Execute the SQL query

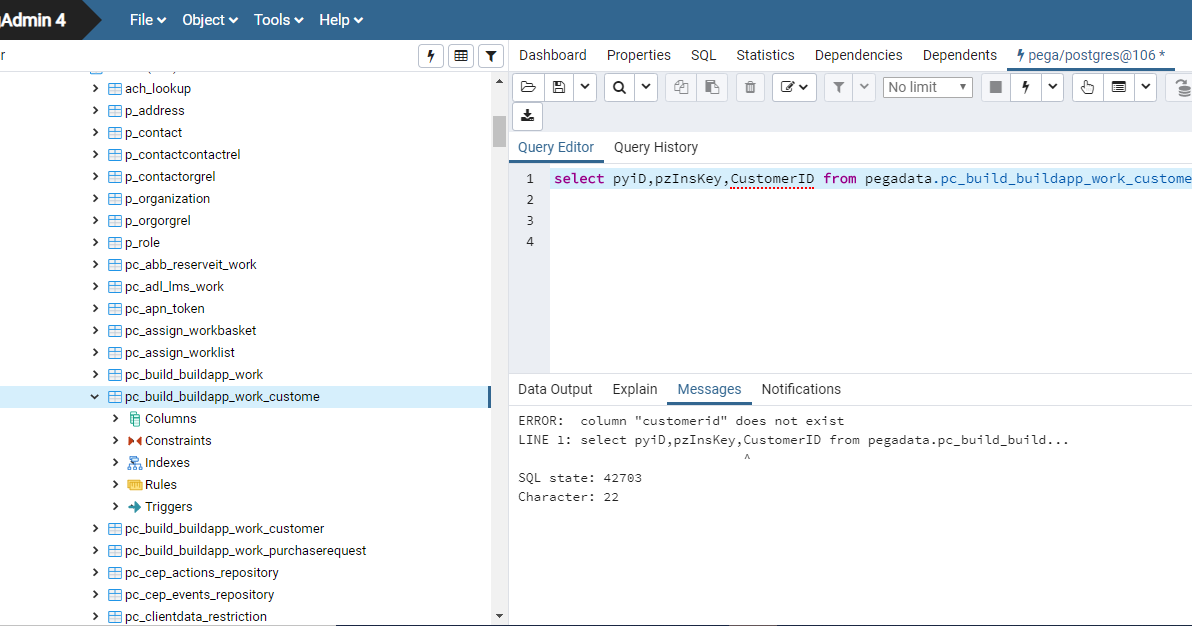1024,87
